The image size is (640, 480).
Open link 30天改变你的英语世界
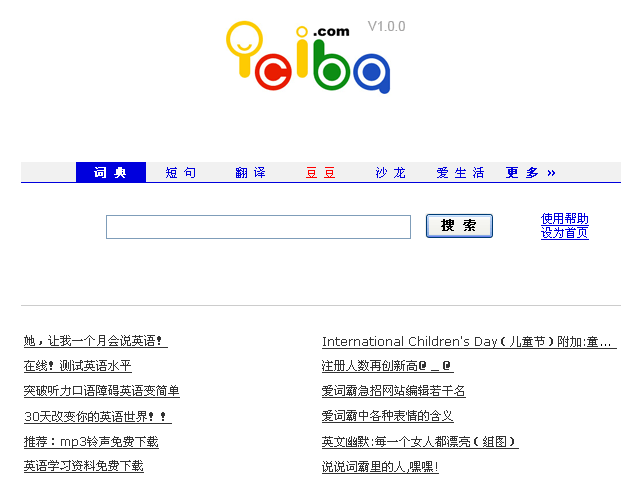[x=98, y=416]
